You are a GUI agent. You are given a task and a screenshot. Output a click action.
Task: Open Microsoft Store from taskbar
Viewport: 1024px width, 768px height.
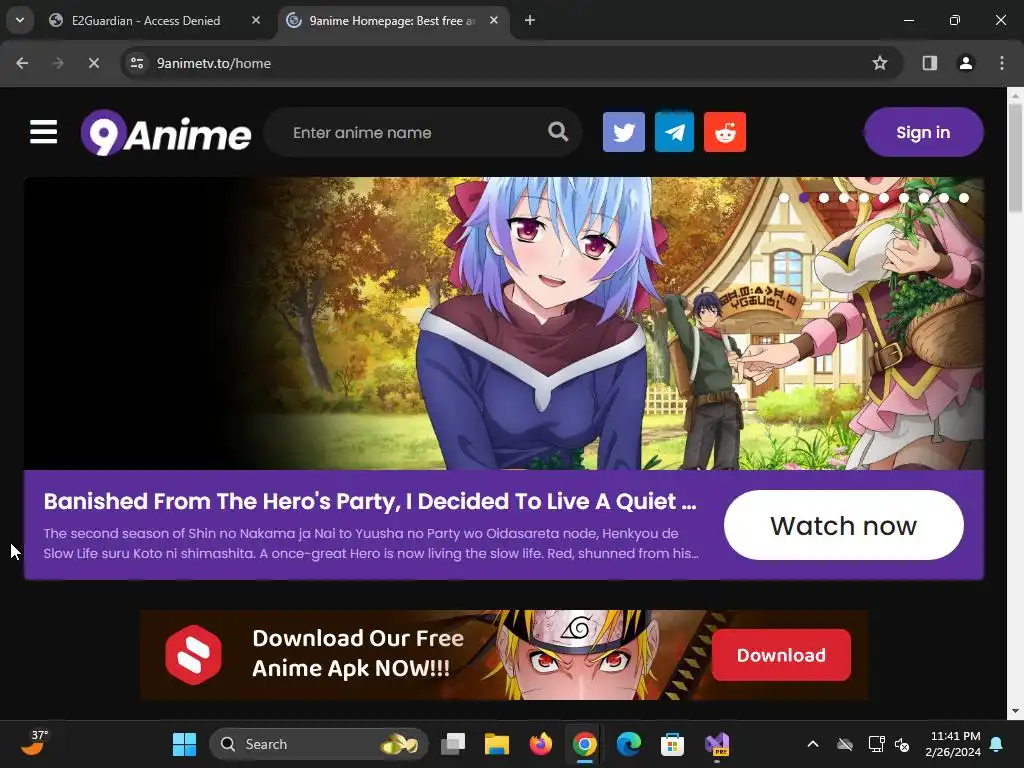click(672, 744)
